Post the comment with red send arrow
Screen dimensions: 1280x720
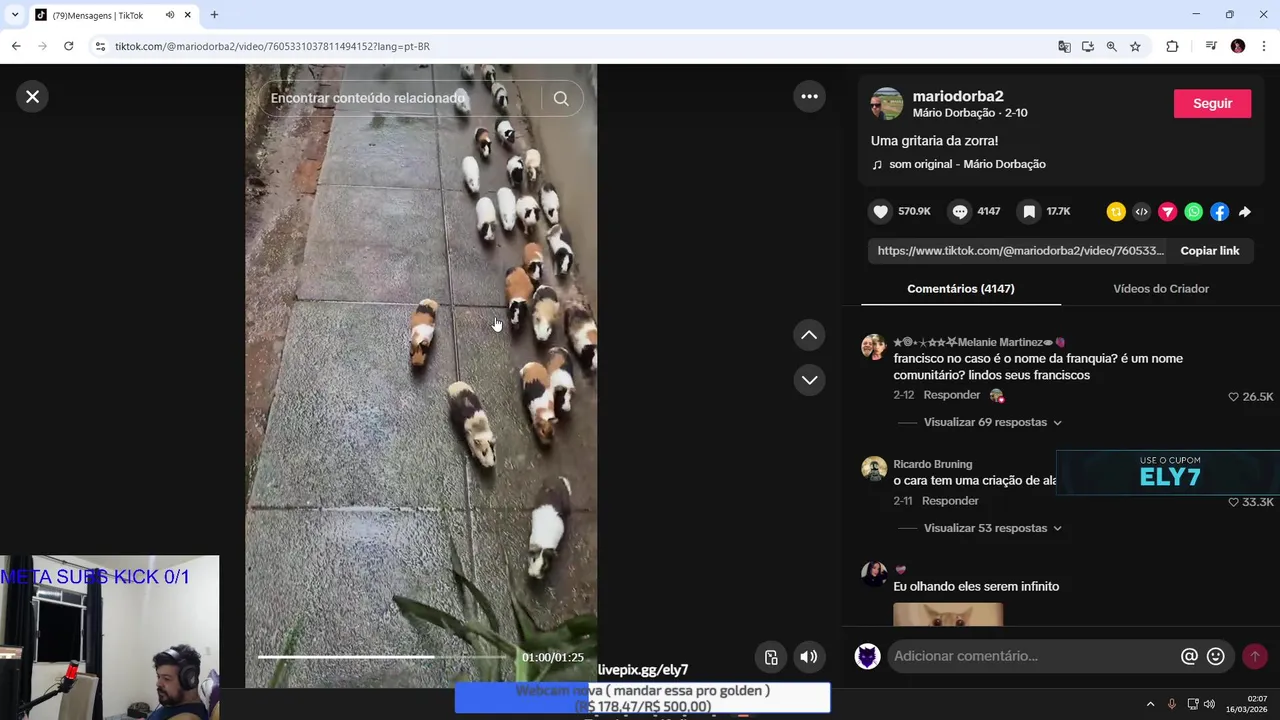[x=1254, y=656]
